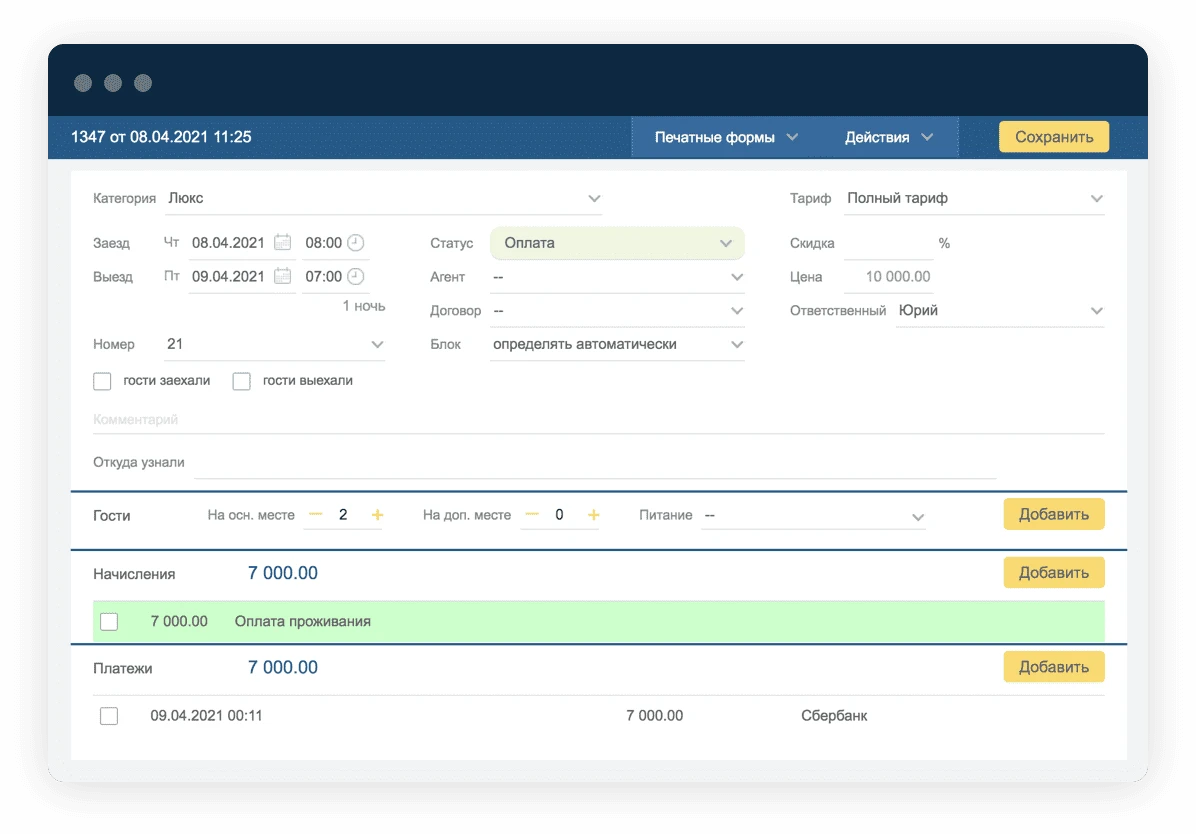This screenshot has height=834, width=1196.
Task: Click the '1 ночь' stay length text
Action: (x=364, y=306)
